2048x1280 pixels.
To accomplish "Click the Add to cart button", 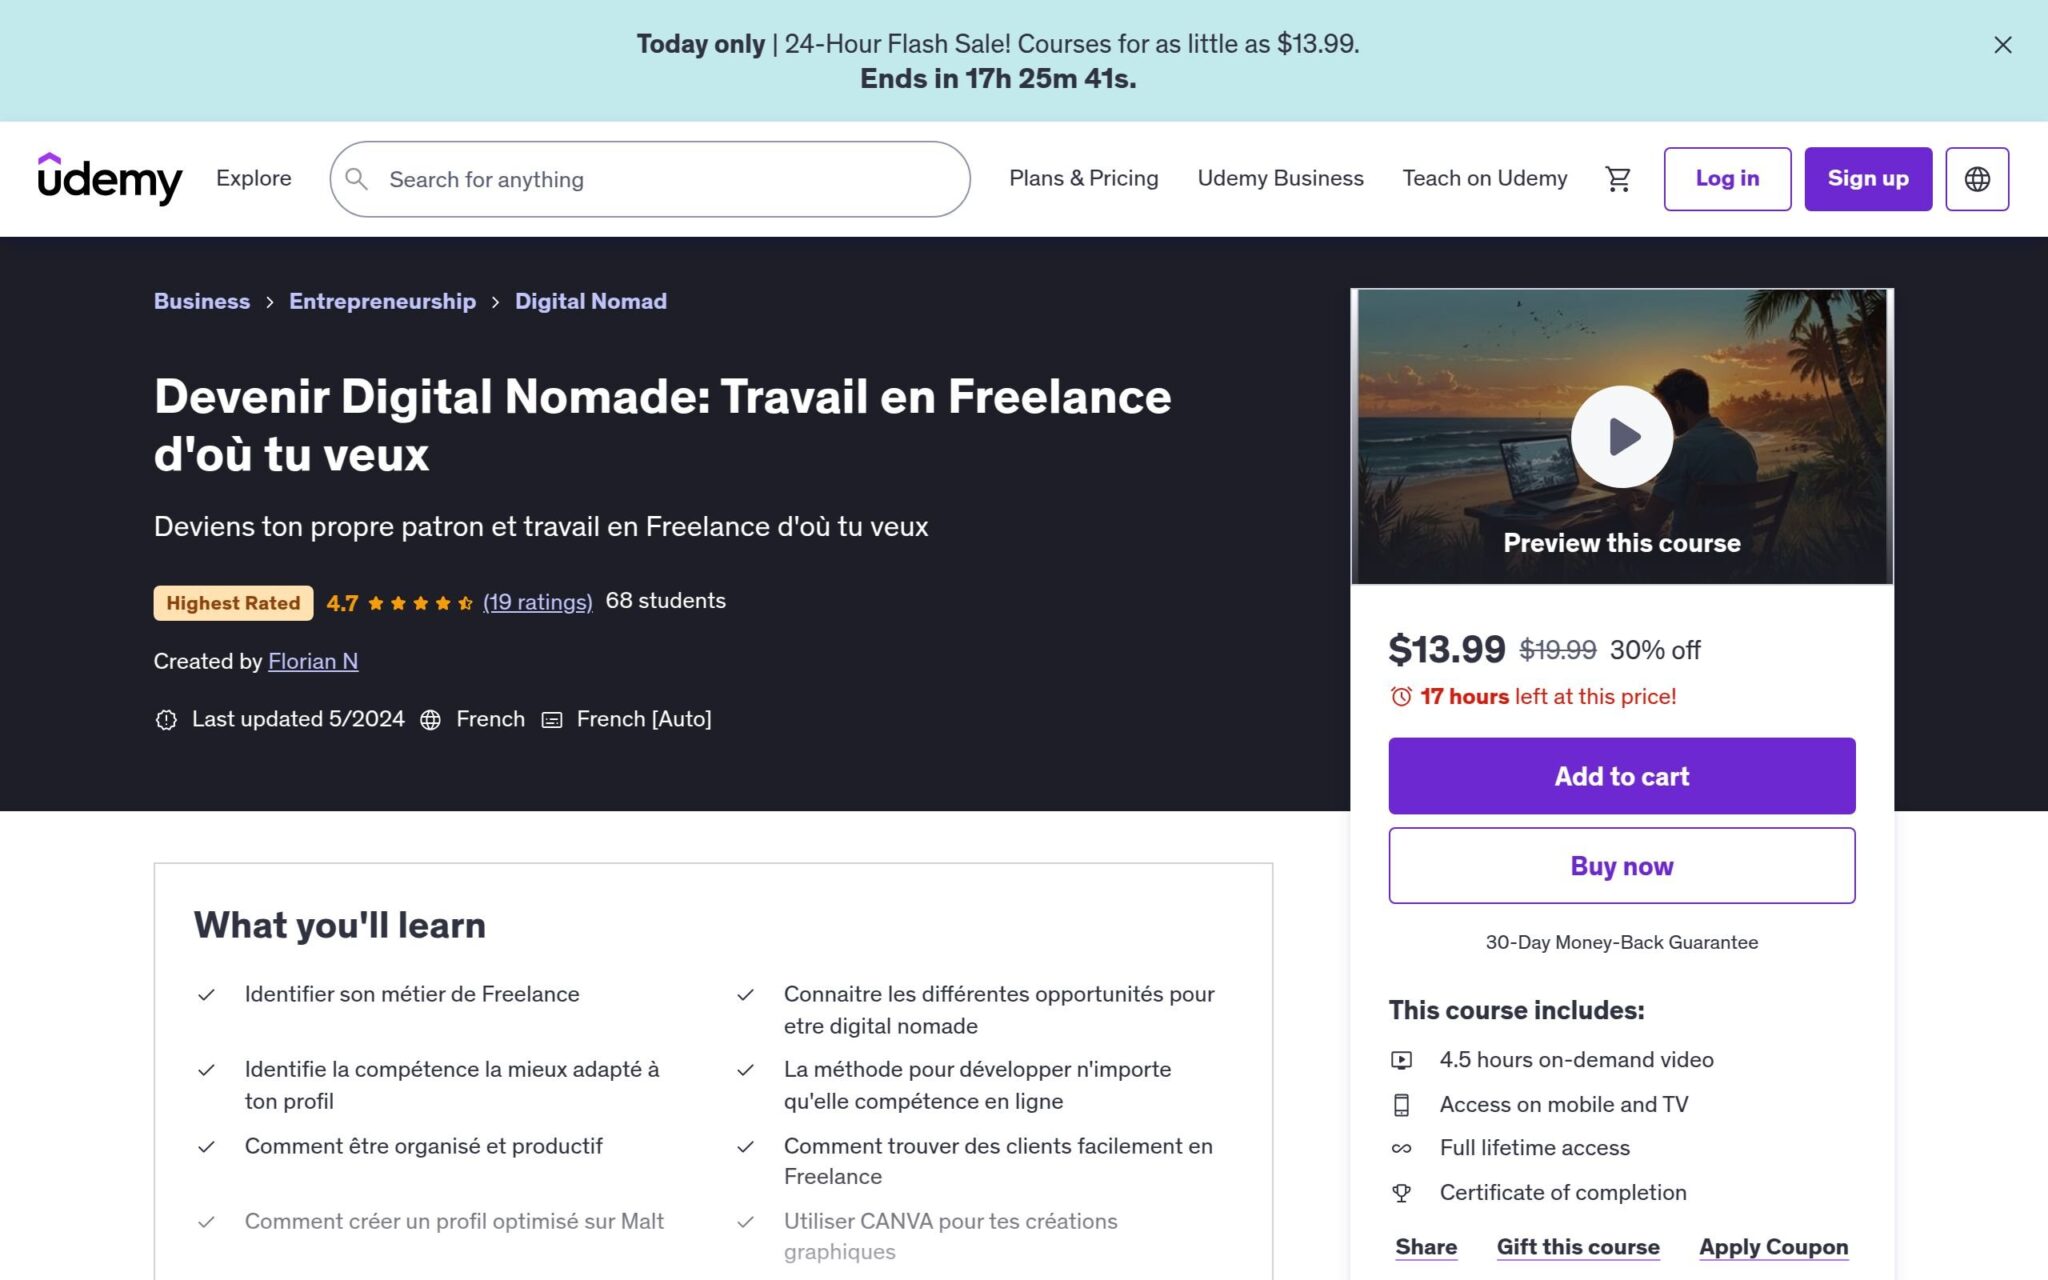I will (1620, 775).
